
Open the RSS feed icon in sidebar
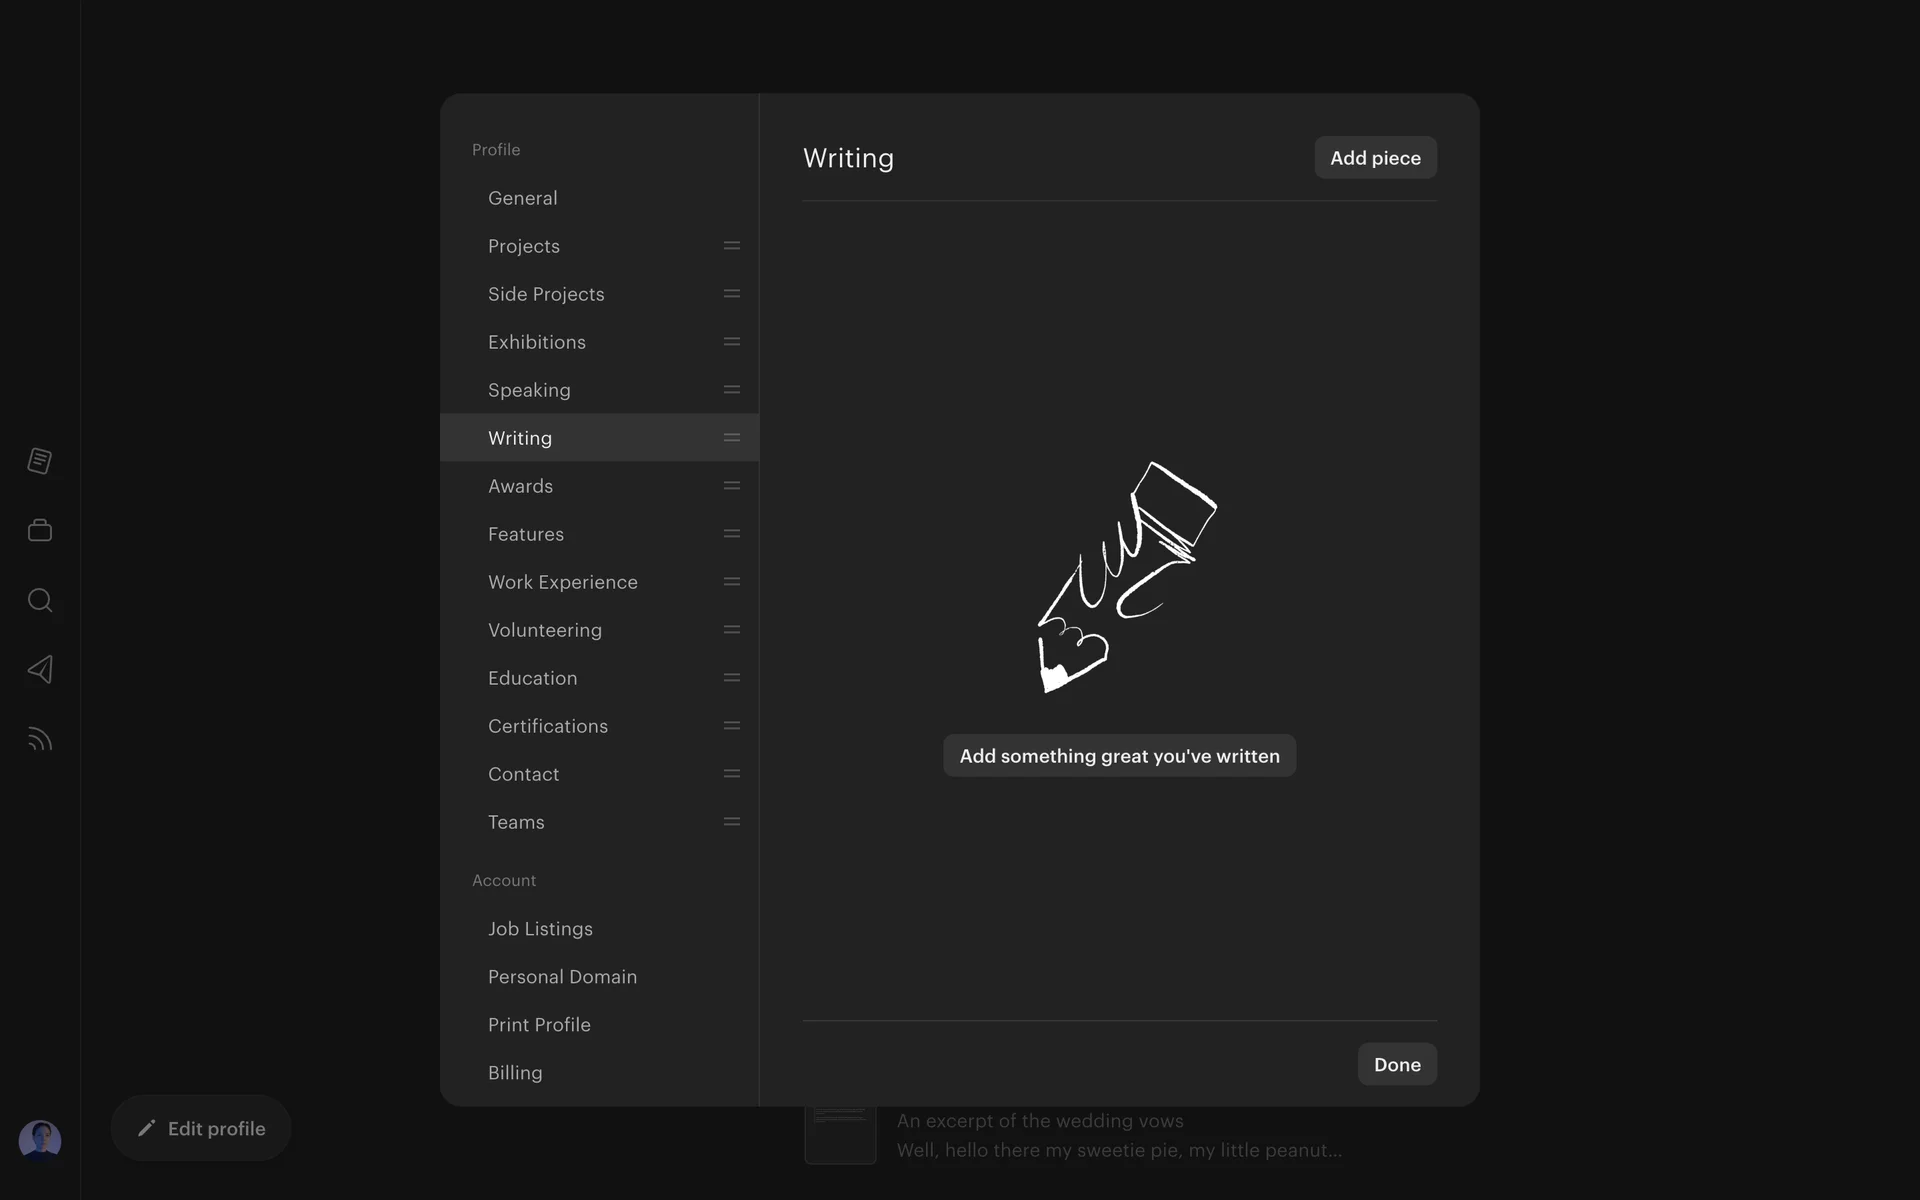click(40, 739)
